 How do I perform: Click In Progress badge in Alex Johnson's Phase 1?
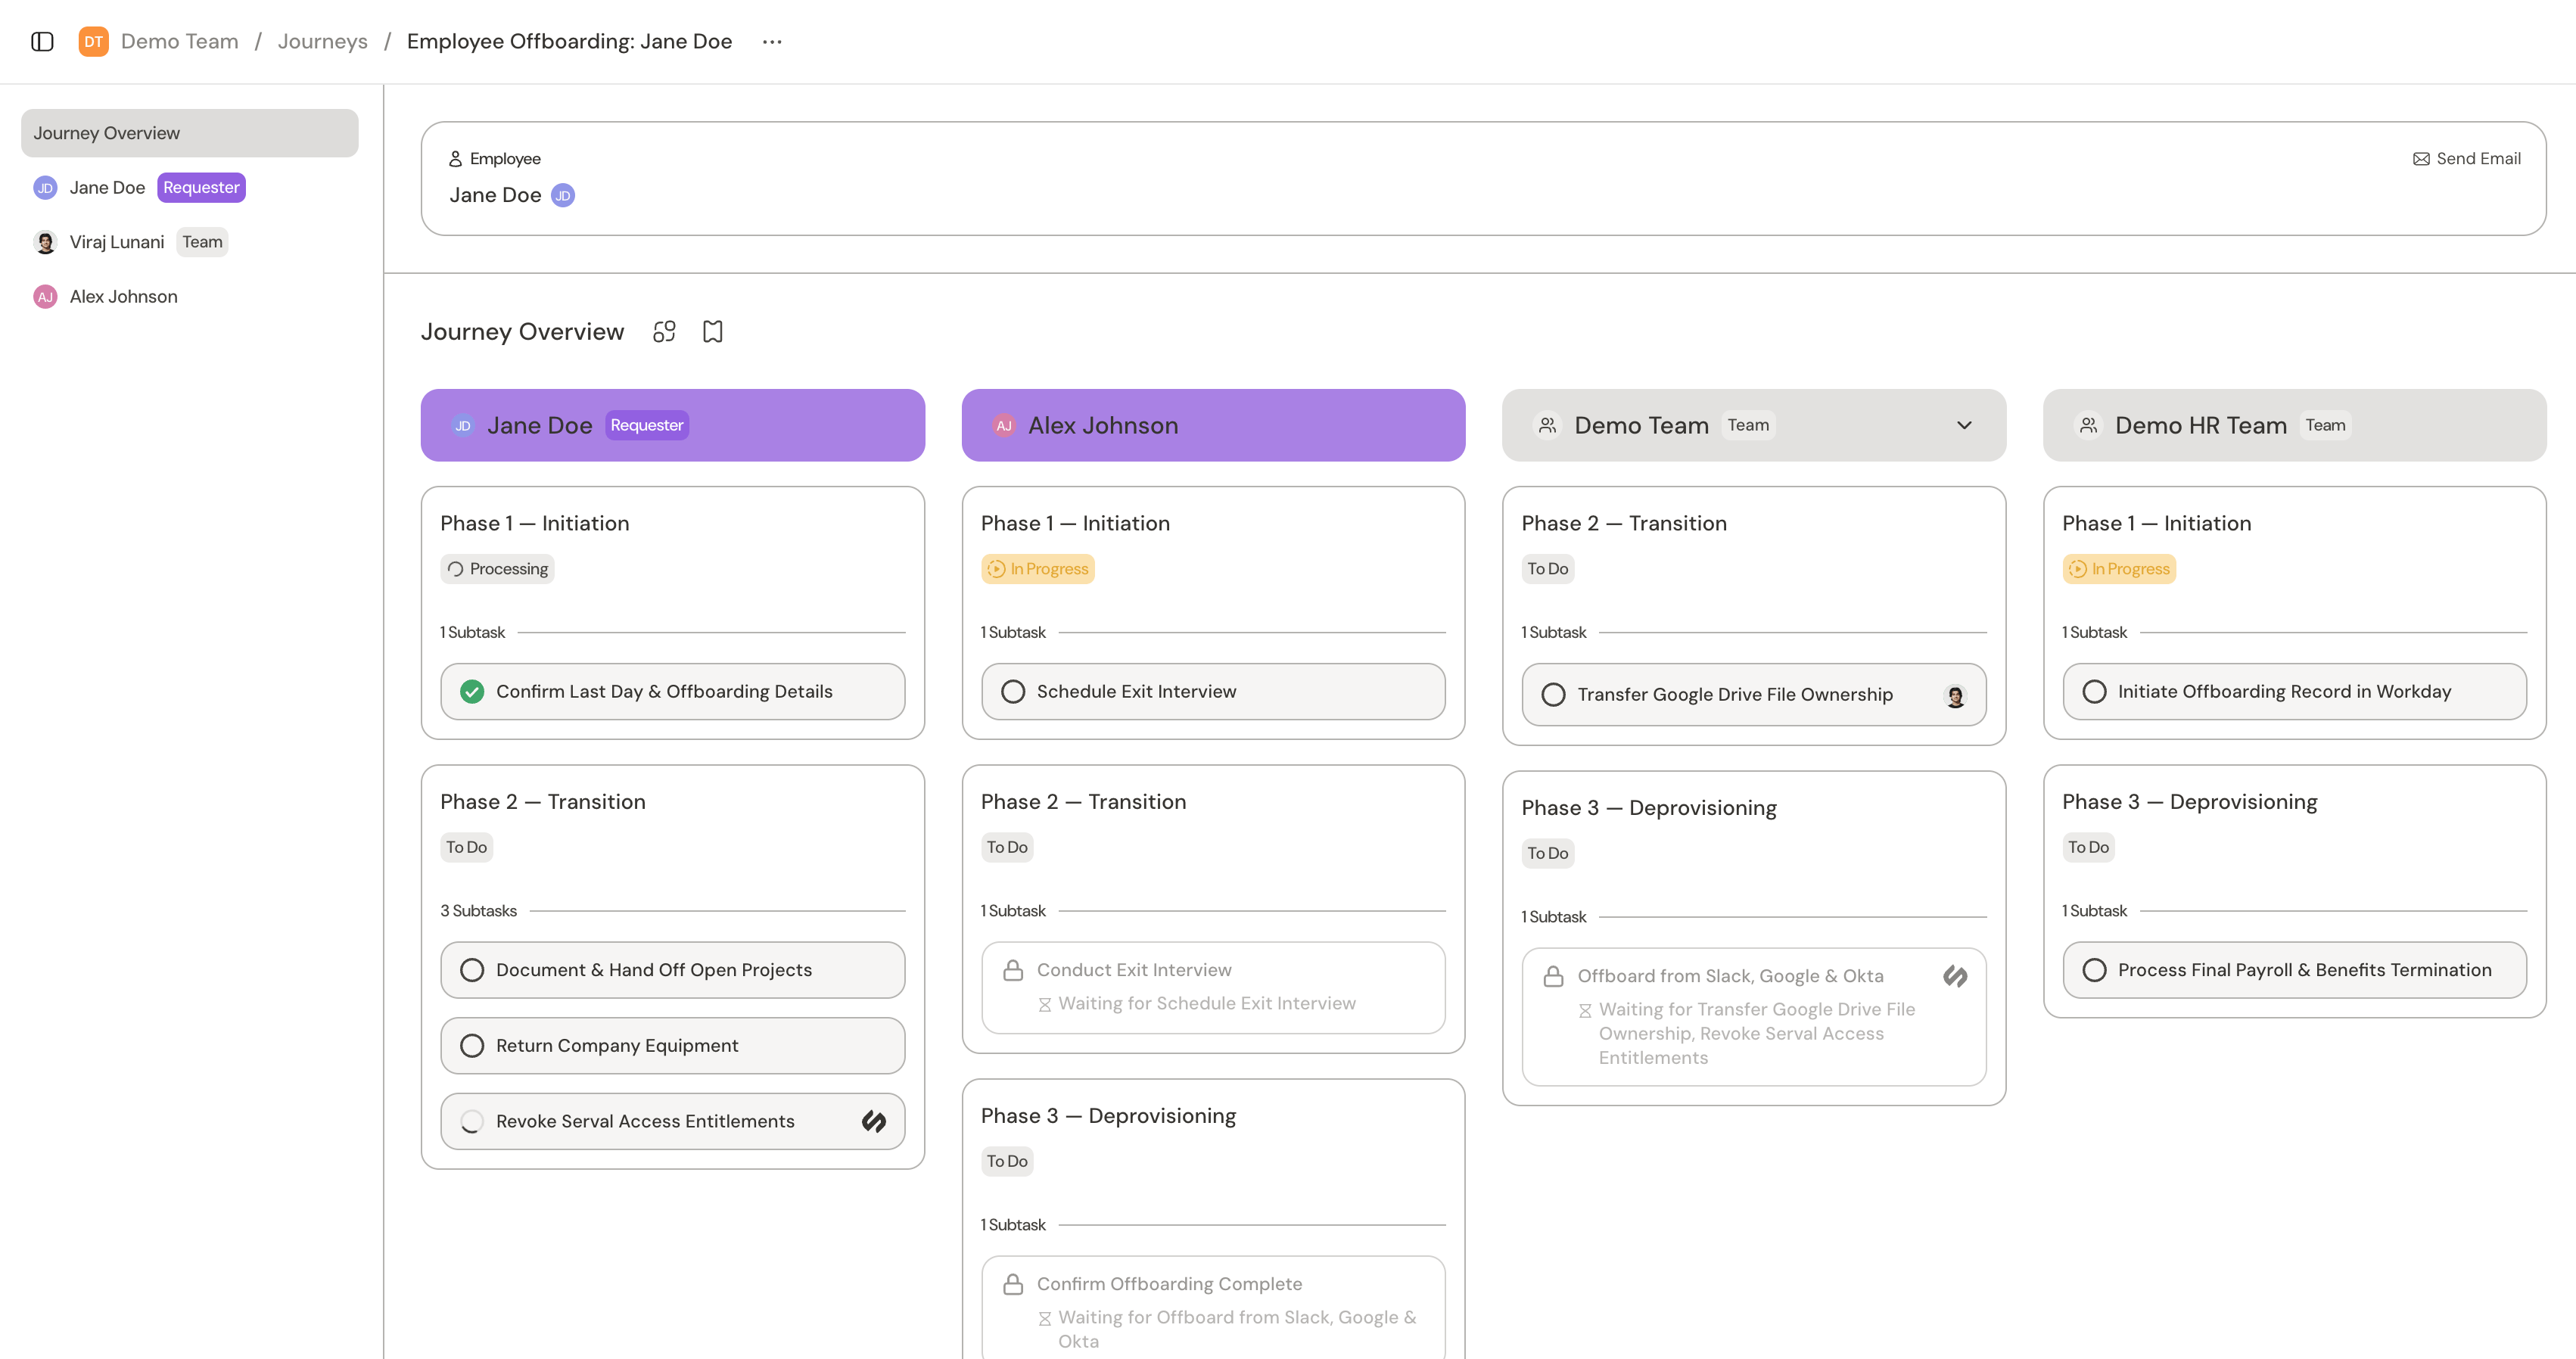point(1037,569)
